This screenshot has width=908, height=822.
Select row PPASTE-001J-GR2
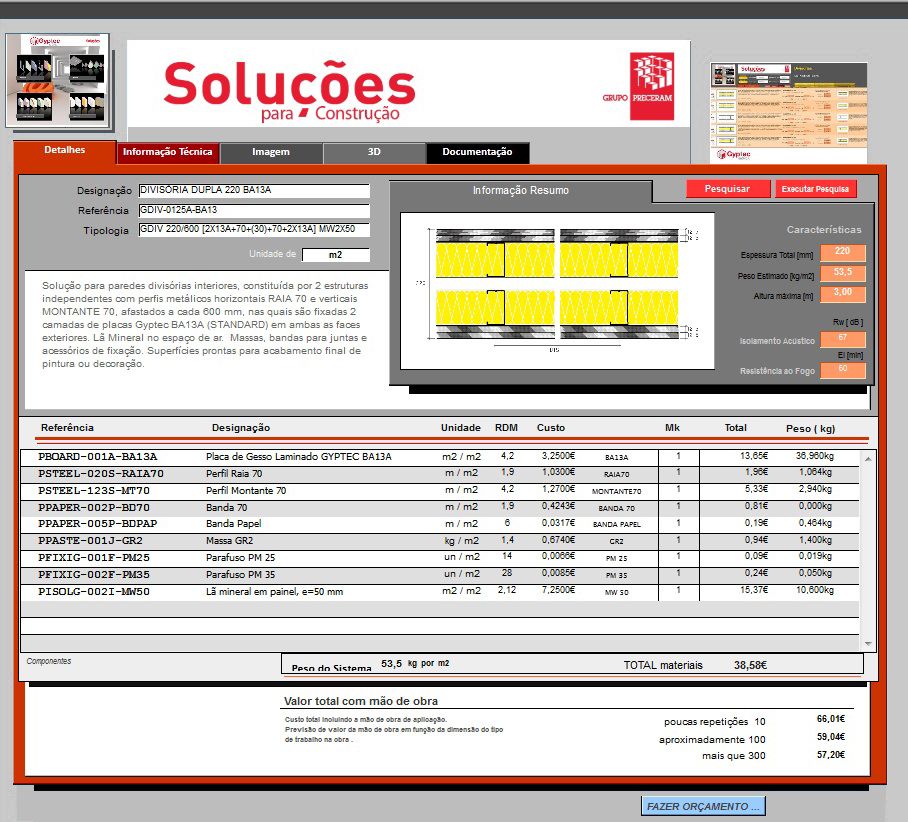coord(440,541)
